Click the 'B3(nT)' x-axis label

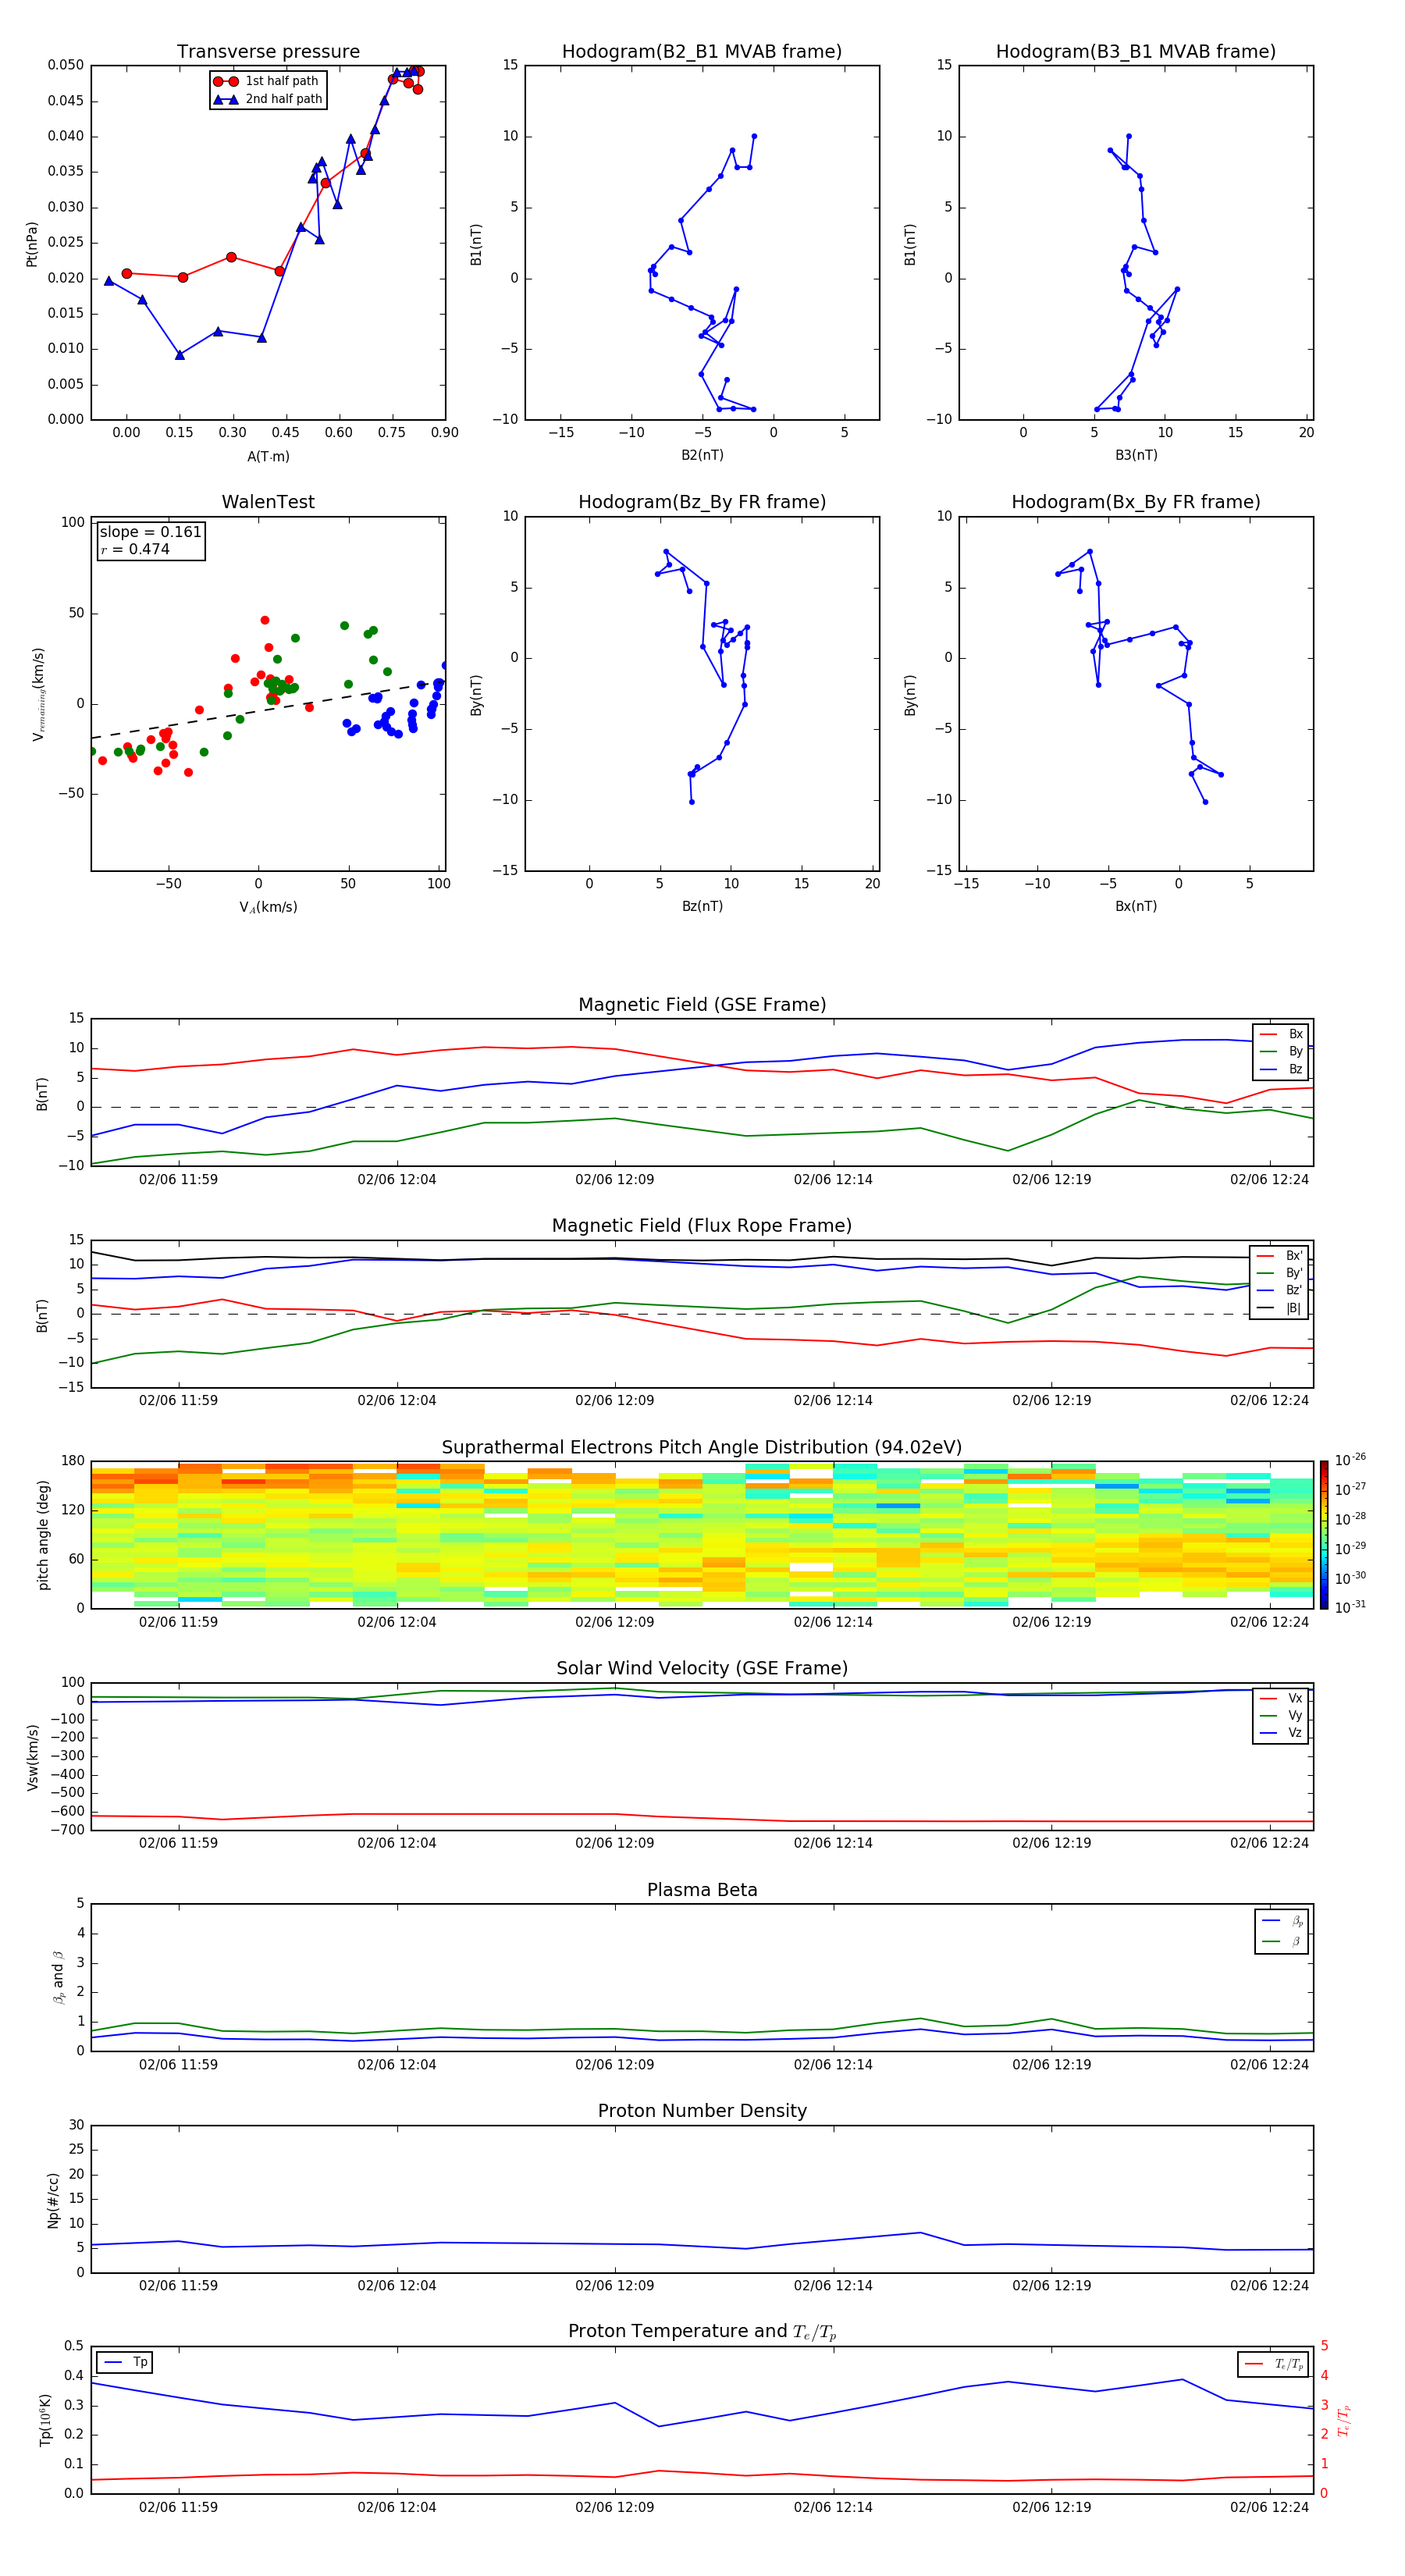(1136, 455)
